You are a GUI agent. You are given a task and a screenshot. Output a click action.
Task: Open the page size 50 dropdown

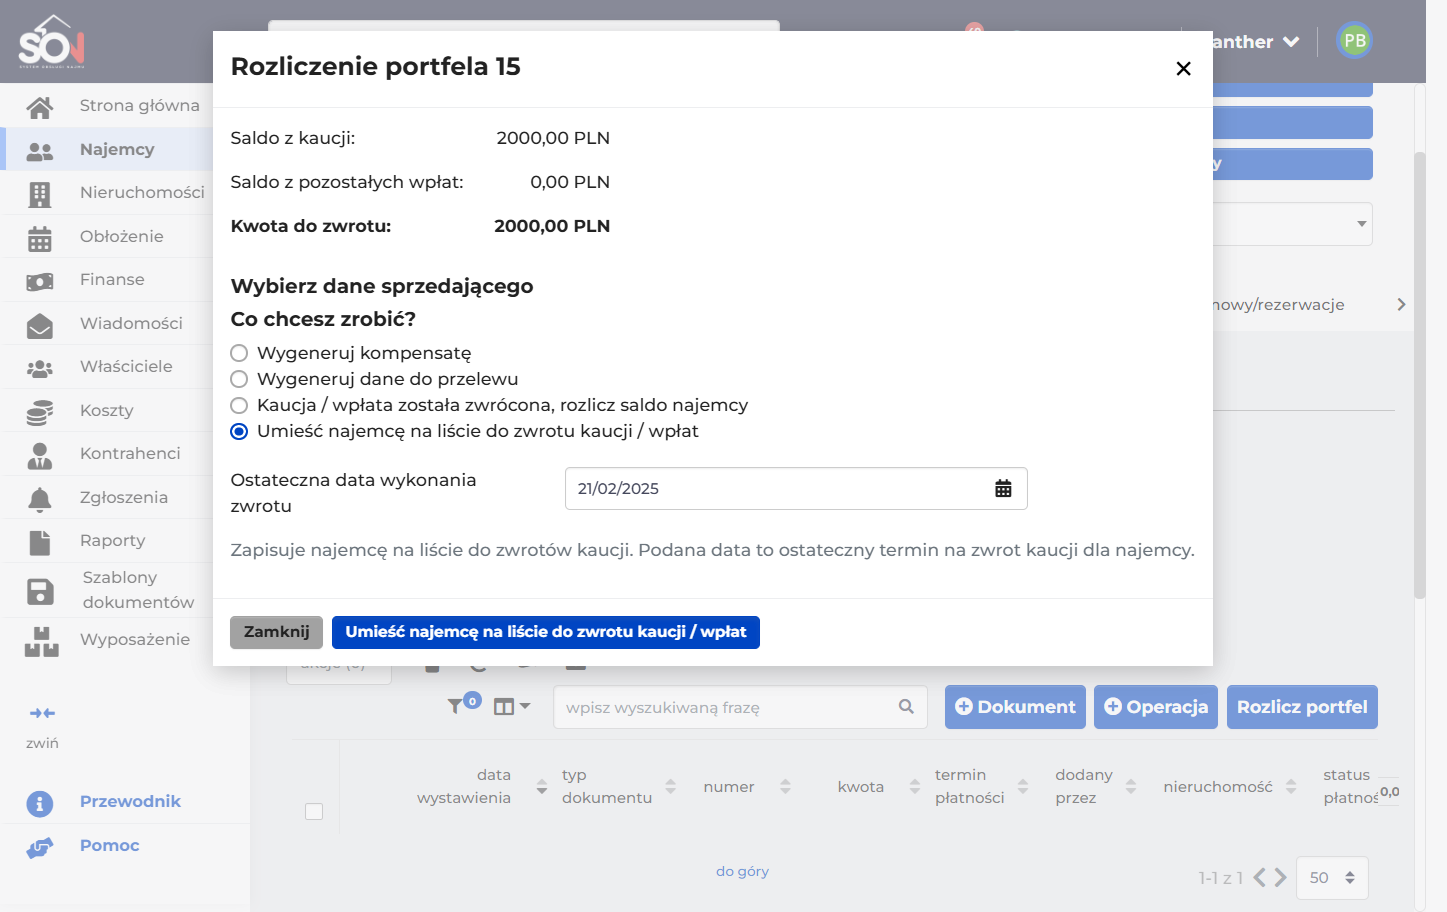(x=1332, y=878)
